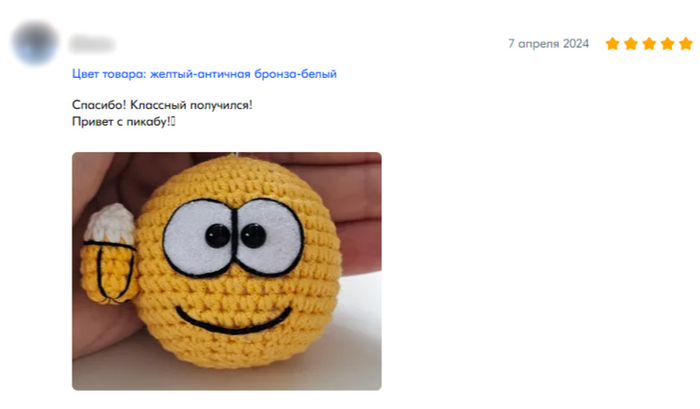This screenshot has height=409, width=700.
Task: Click the toy's embroidered black smile
Action: [x=233, y=321]
